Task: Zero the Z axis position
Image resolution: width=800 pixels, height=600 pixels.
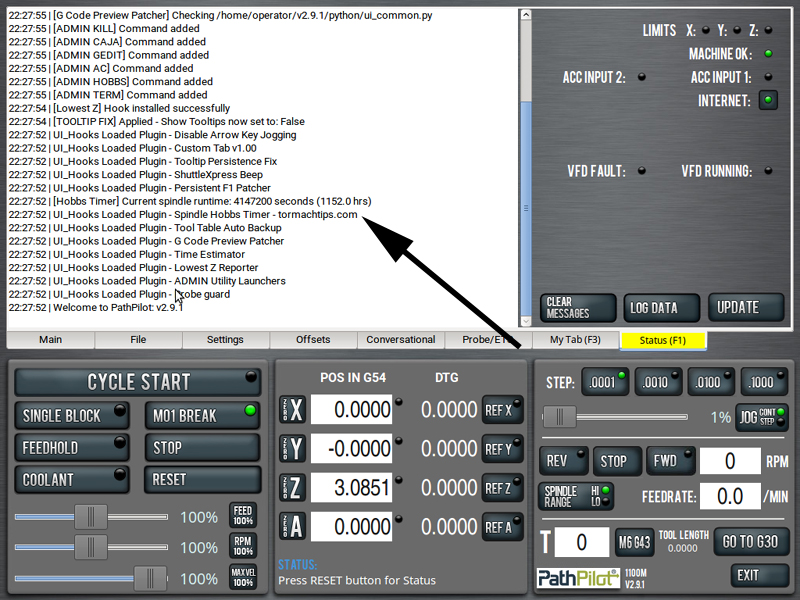Action: (292, 488)
